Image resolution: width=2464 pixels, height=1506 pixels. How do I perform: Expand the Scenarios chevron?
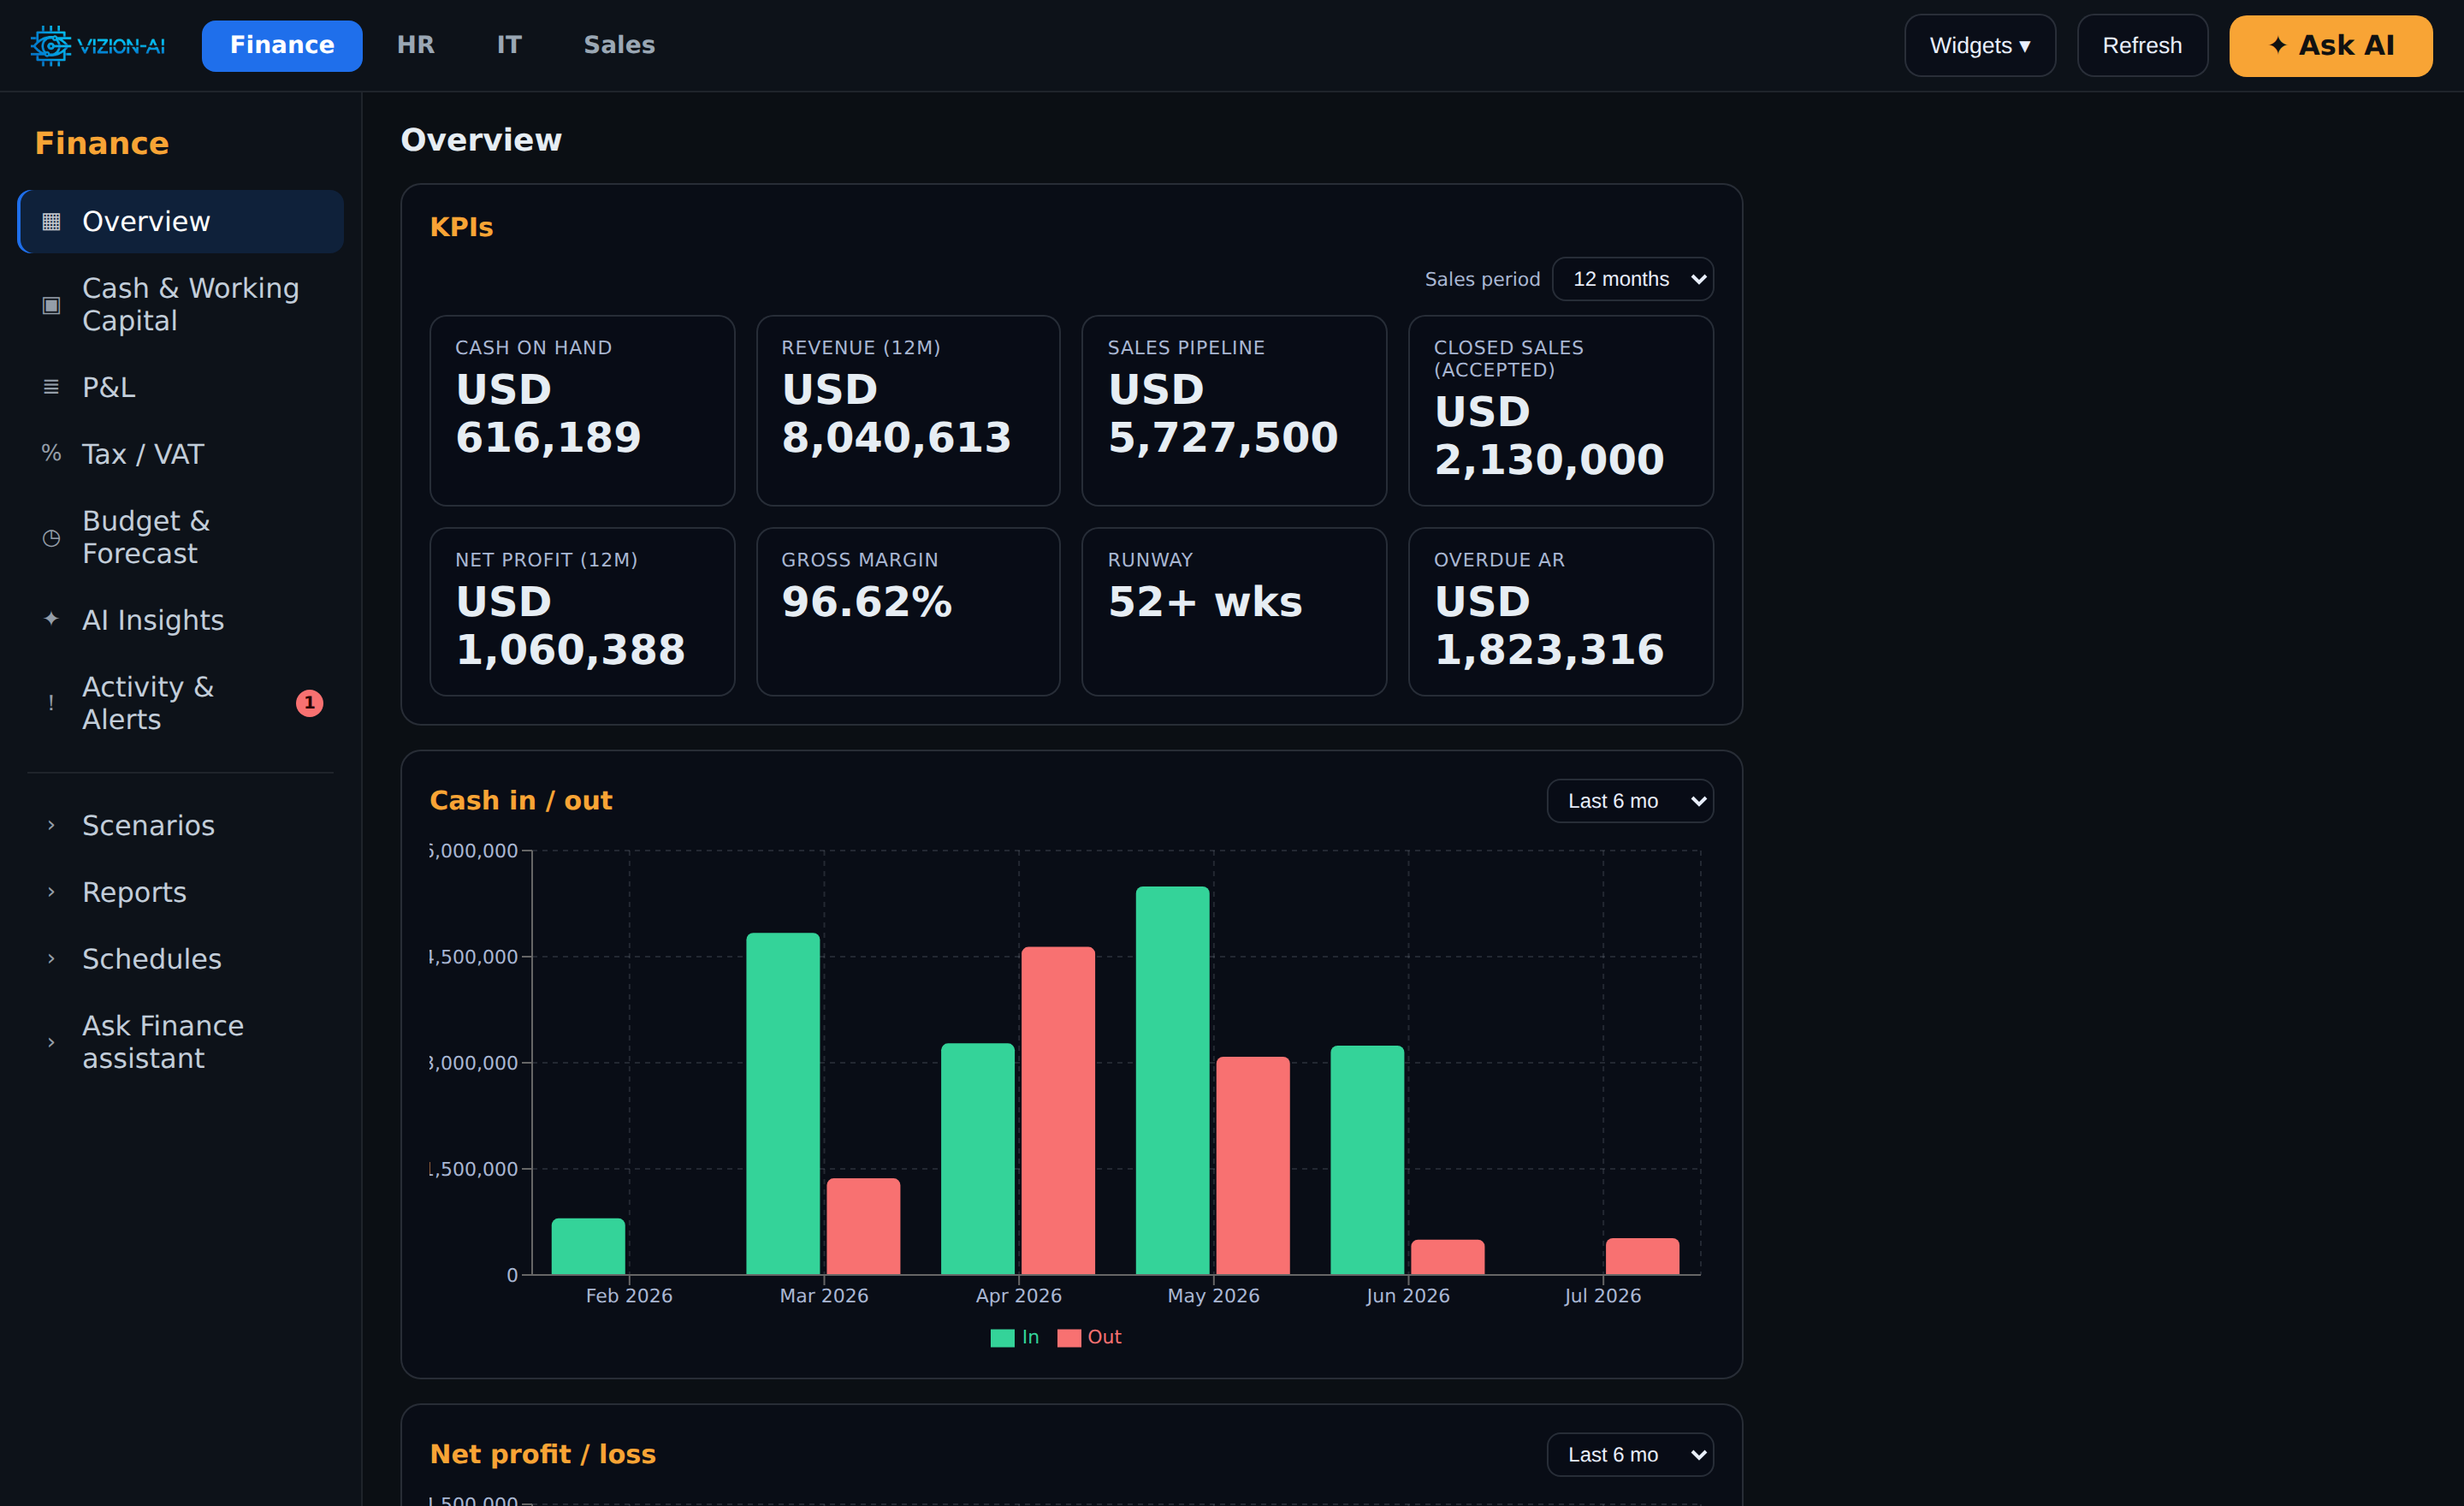[51, 825]
